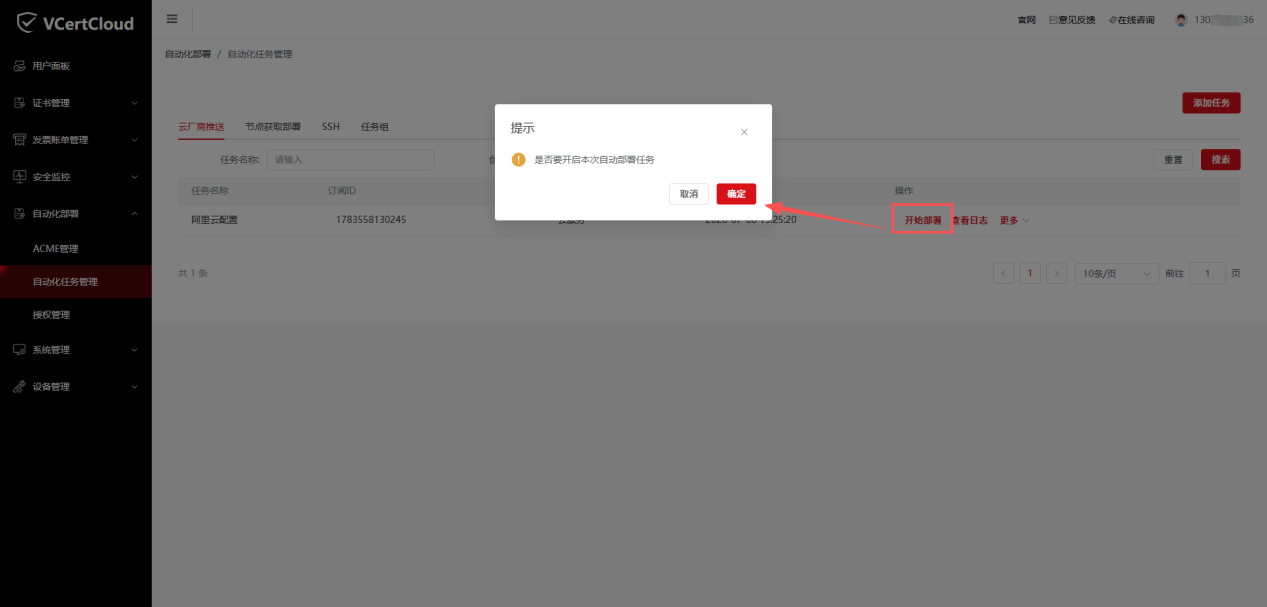
Task: Click the VCertCloud shield logo
Action: pyautogui.click(x=26, y=22)
